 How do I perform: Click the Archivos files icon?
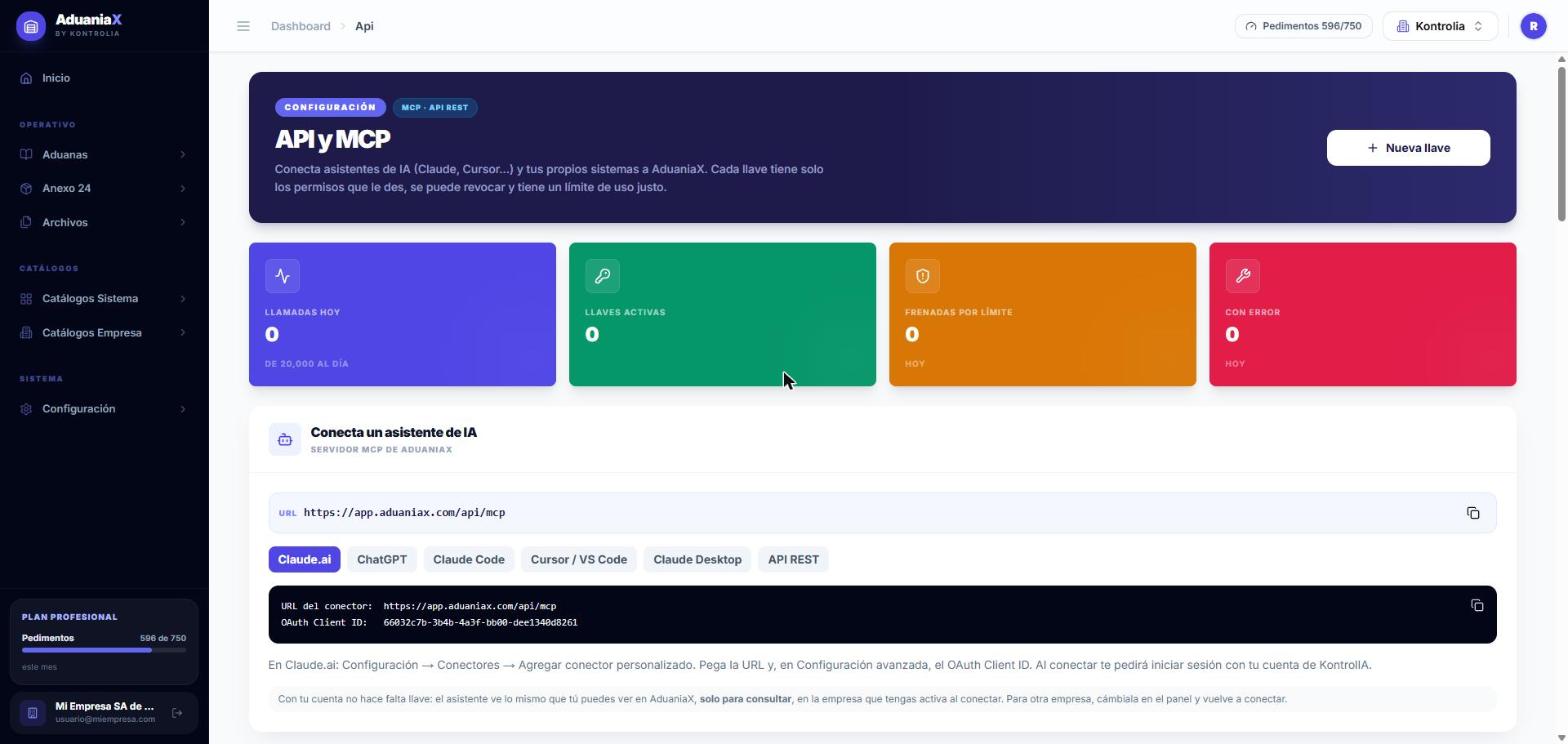click(26, 222)
